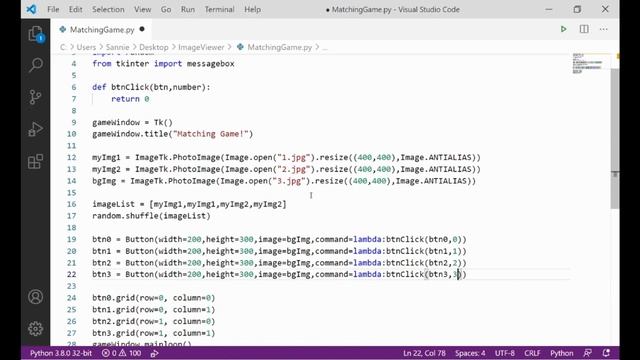Open the Run menu

click(188, 9)
